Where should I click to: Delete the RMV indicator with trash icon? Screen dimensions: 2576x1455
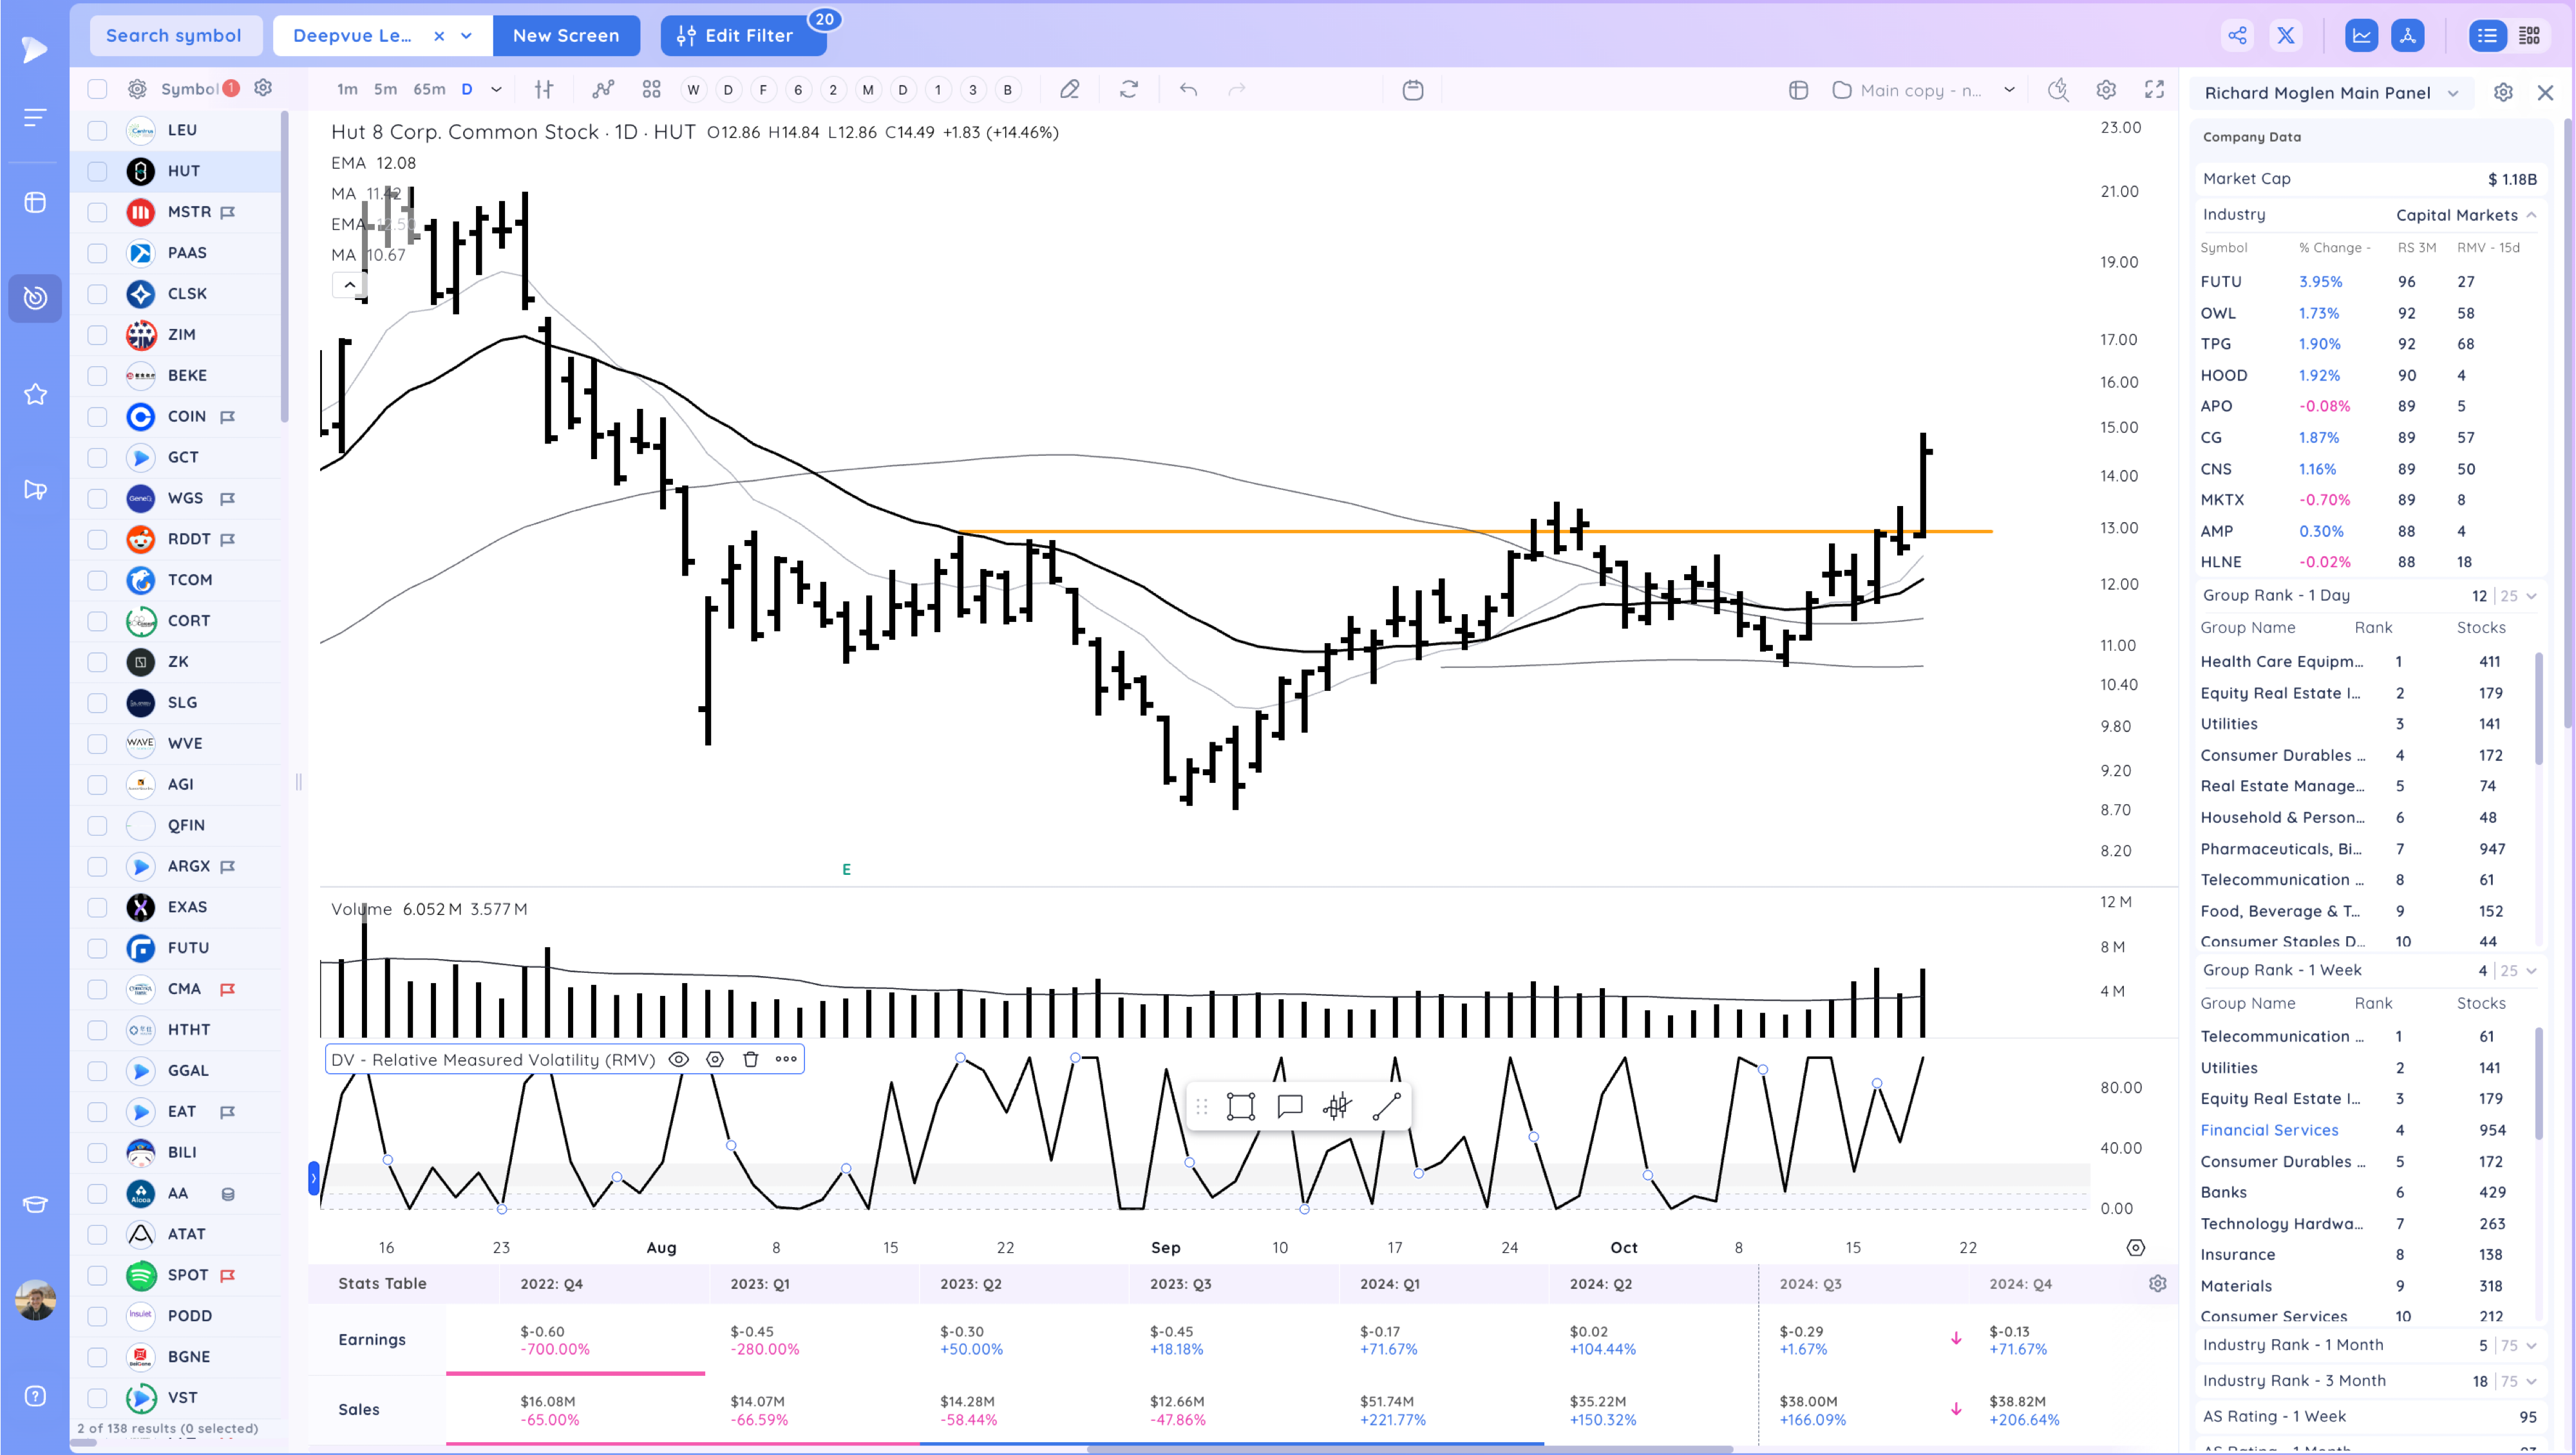click(x=751, y=1060)
